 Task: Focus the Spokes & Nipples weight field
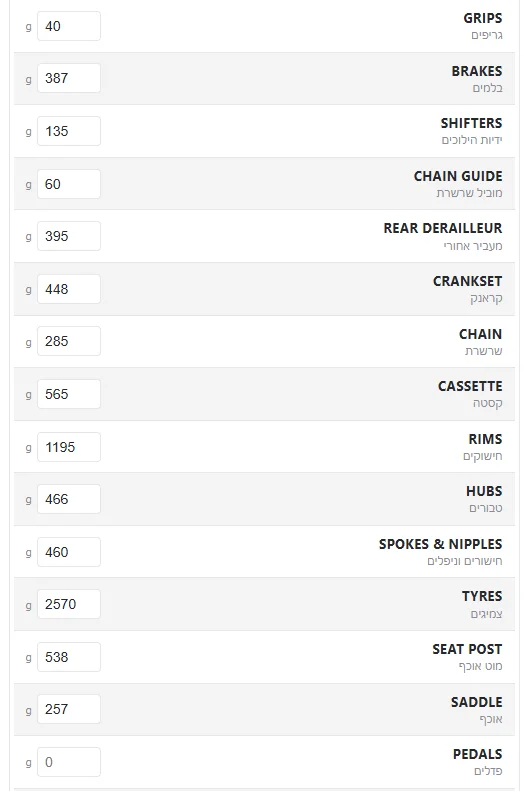tap(69, 552)
